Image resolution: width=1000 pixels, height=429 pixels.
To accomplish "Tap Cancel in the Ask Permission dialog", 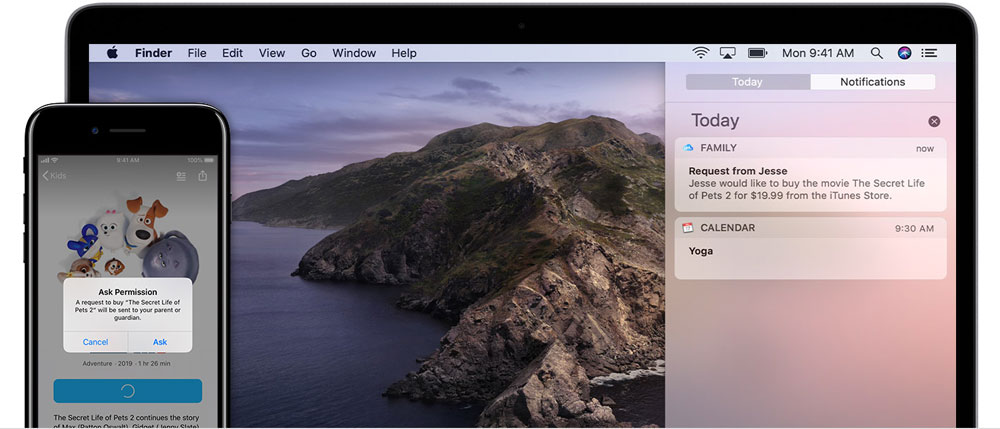I will click(96, 342).
